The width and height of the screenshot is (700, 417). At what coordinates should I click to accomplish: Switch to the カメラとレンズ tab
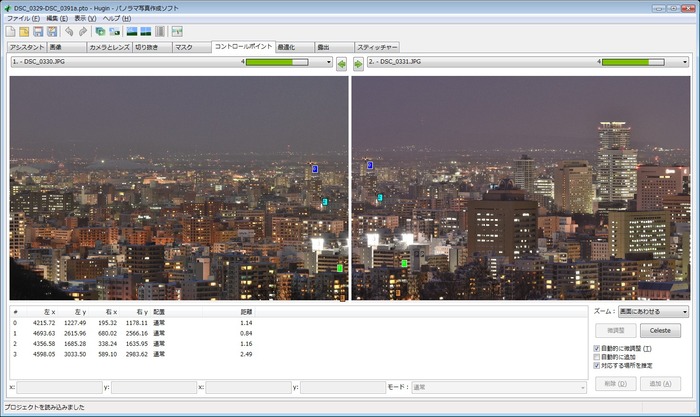tap(109, 47)
